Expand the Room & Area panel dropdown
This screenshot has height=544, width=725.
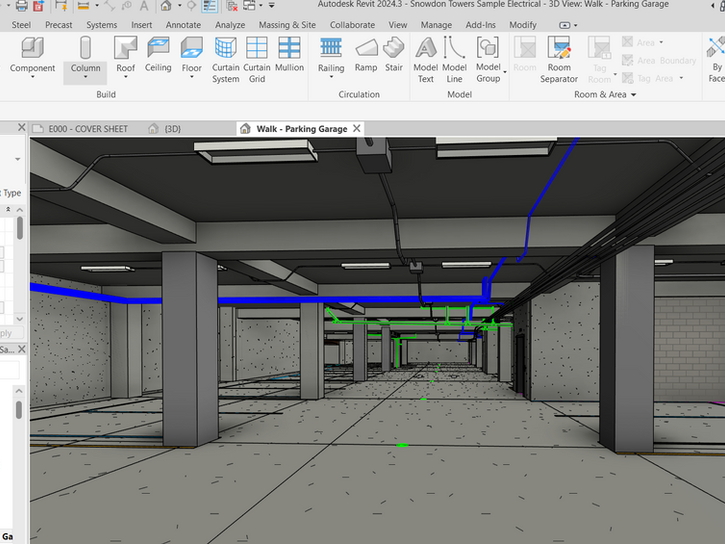(633, 95)
